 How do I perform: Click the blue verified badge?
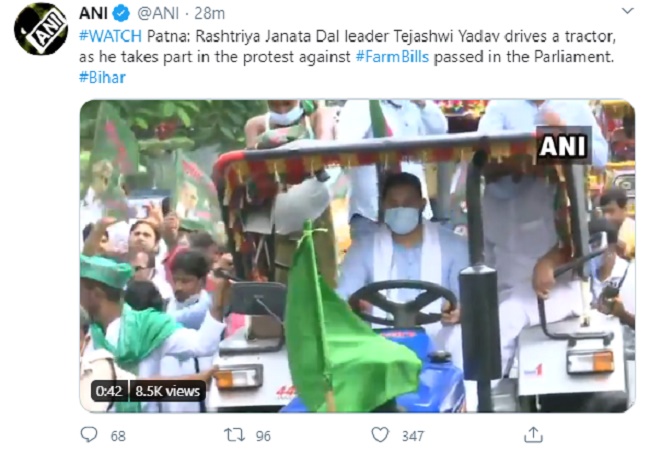121,14
